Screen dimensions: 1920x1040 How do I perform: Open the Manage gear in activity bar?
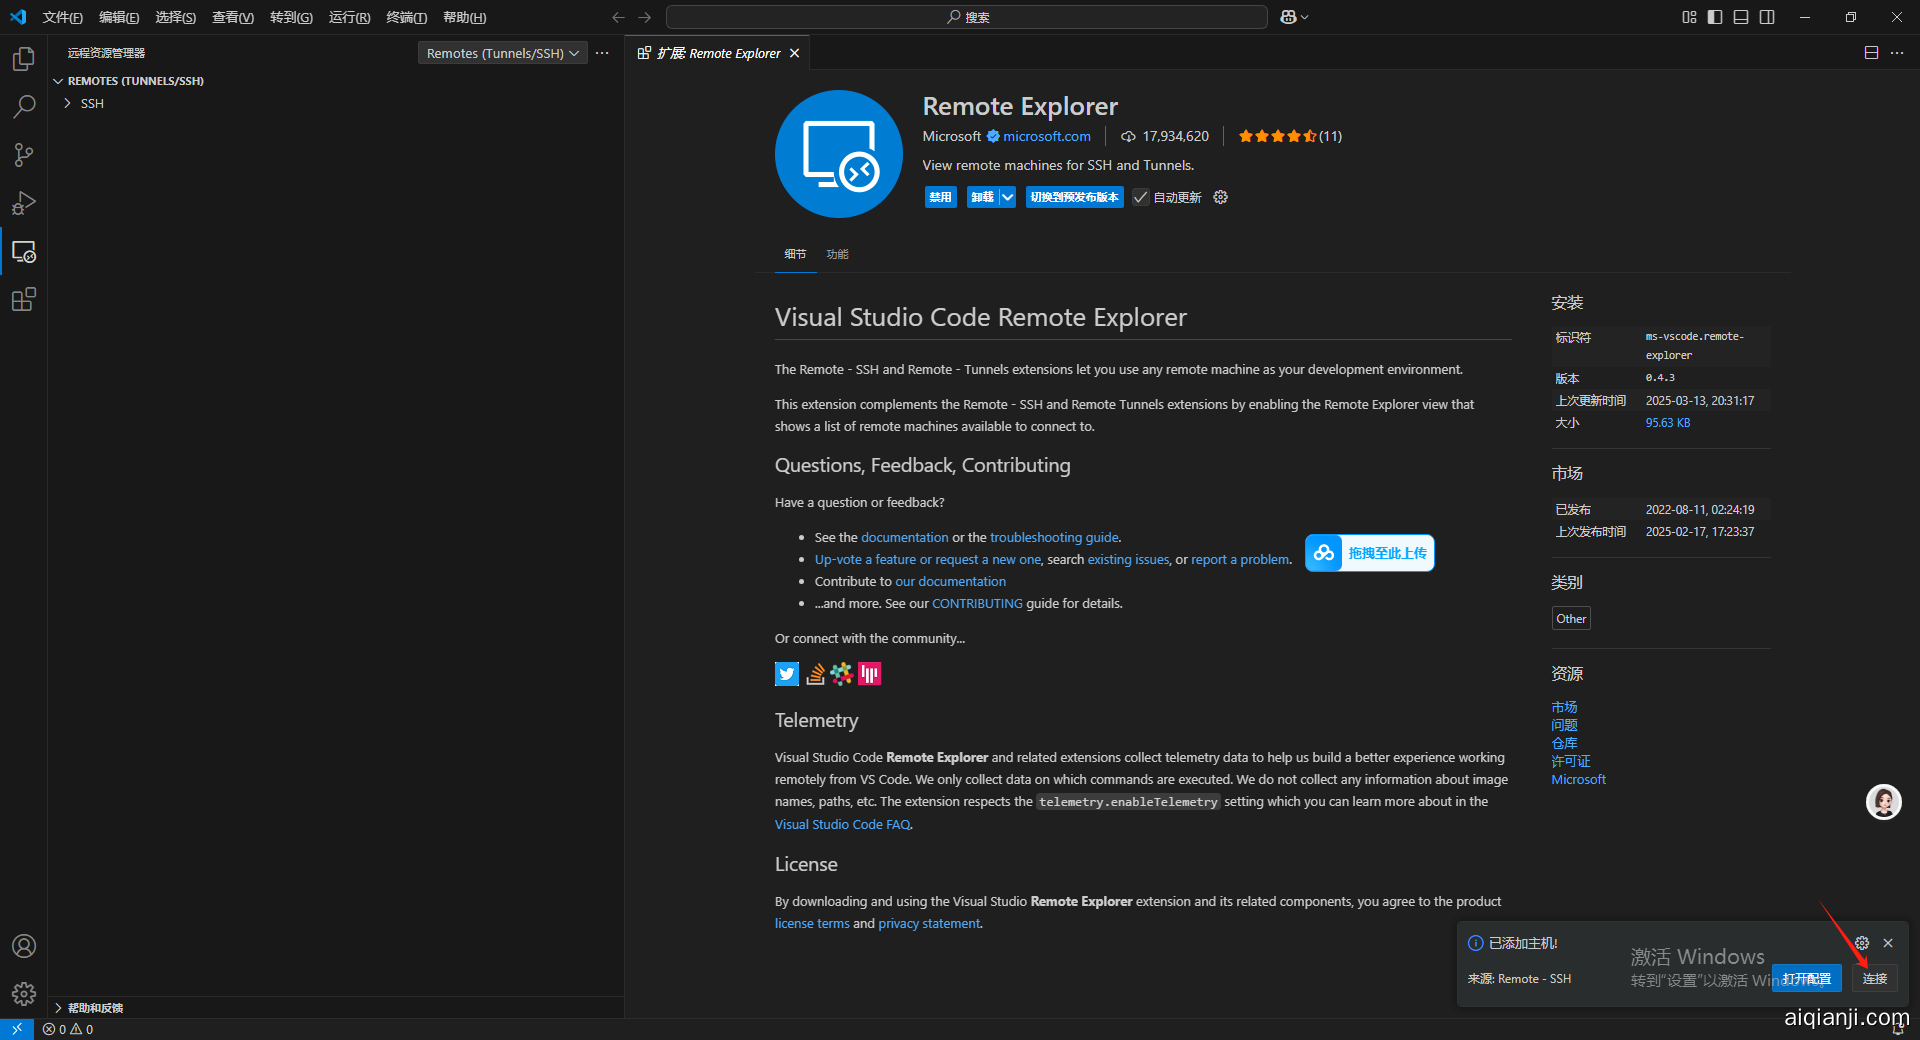coord(24,993)
